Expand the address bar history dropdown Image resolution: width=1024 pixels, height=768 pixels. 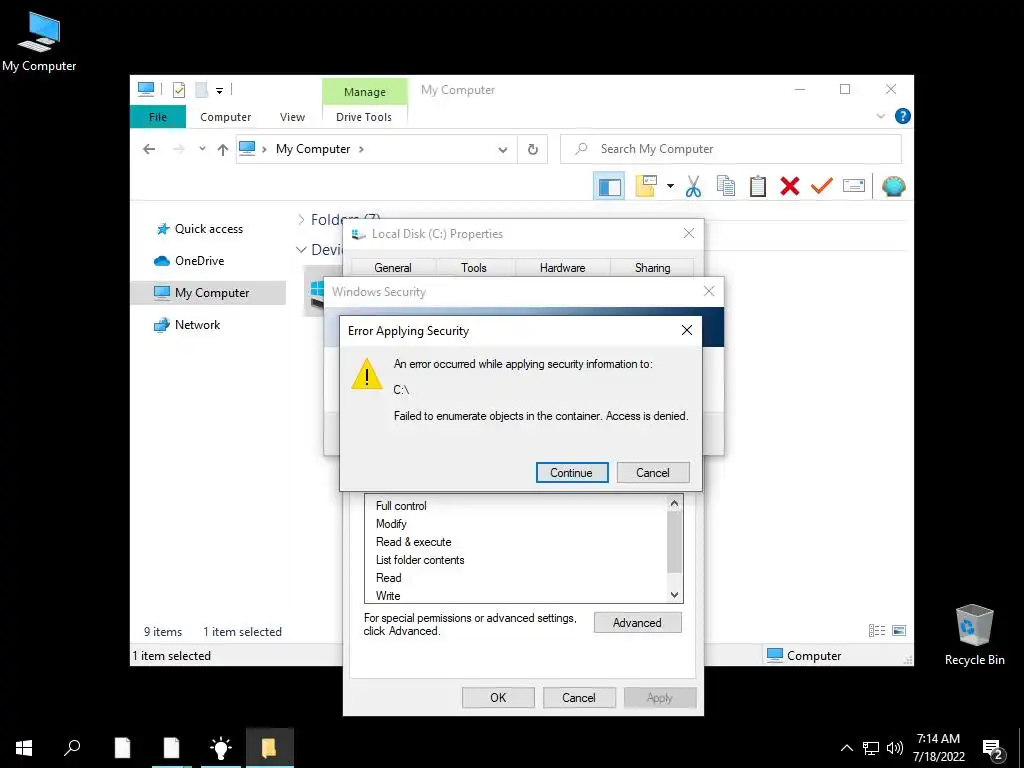[502, 150]
